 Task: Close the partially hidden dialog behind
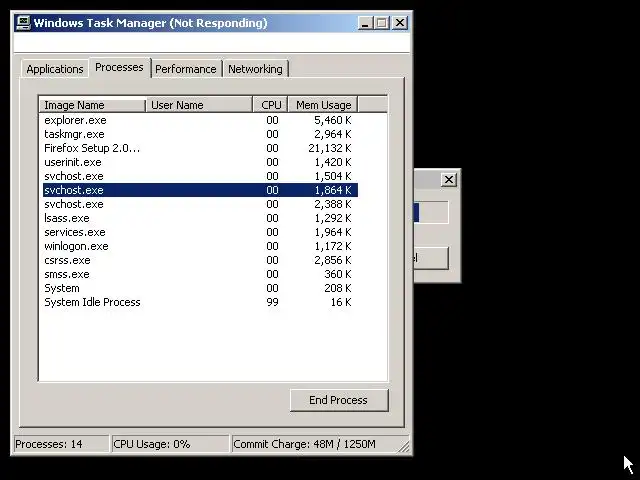point(449,180)
